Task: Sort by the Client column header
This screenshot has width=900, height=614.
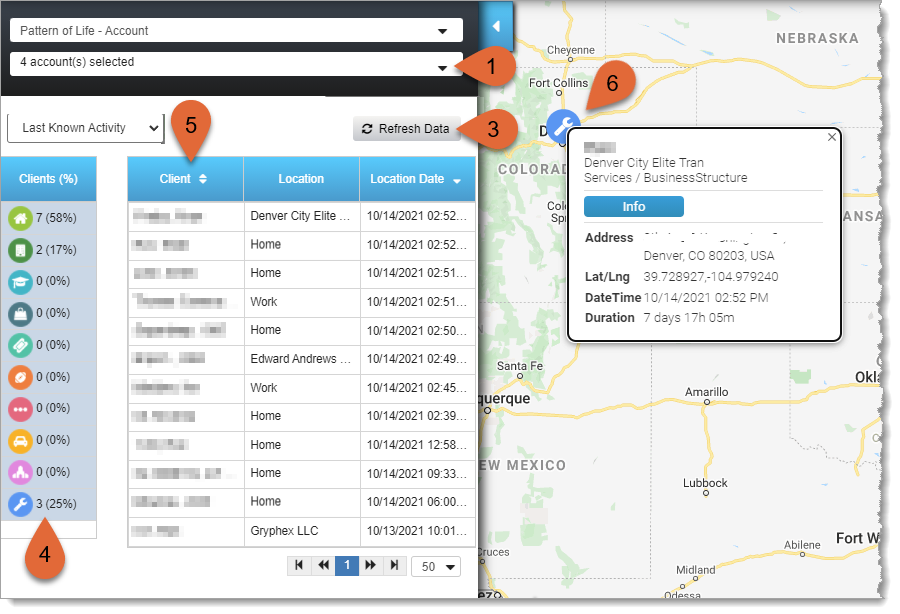Action: pyautogui.click(x=184, y=179)
